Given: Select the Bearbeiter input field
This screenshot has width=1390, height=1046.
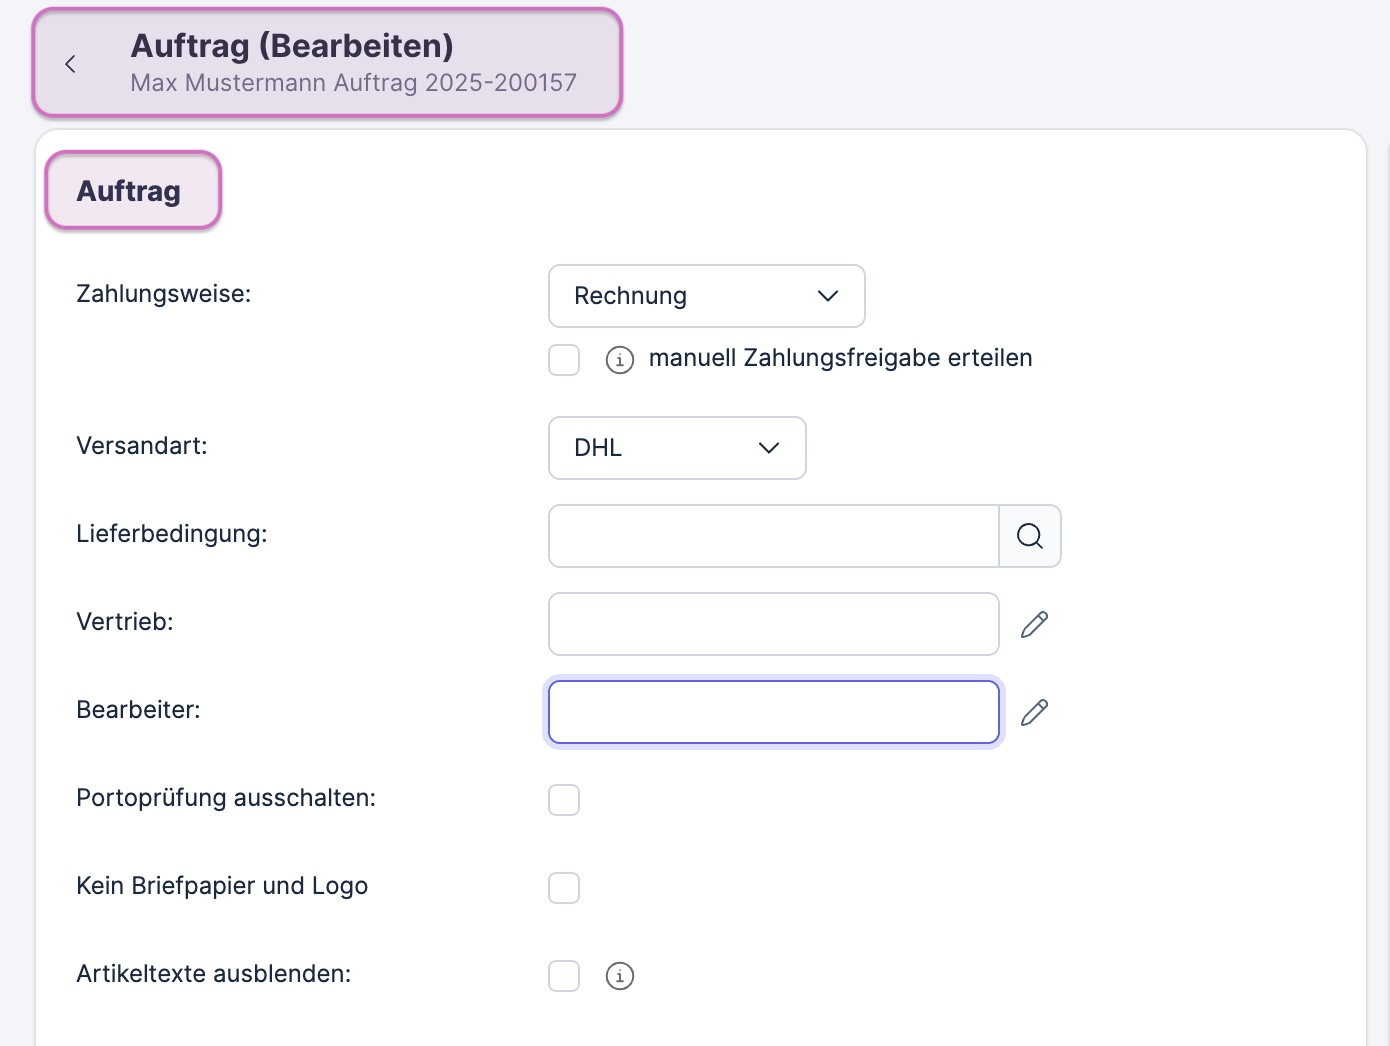Looking at the screenshot, I should point(773,712).
